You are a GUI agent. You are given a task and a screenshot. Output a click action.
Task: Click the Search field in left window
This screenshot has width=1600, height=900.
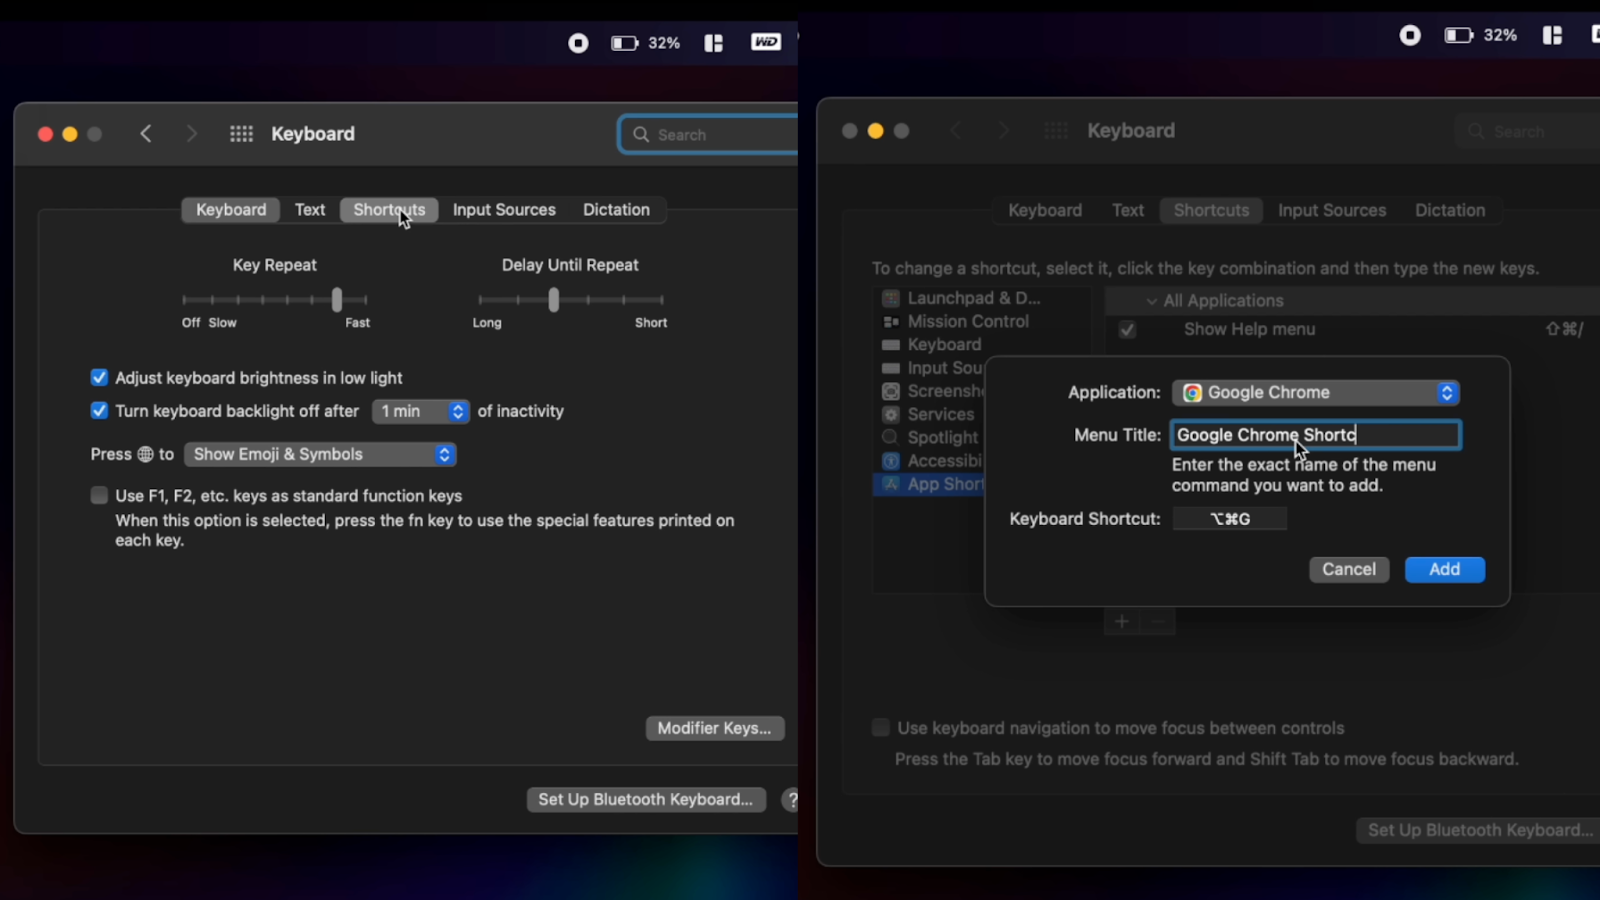click(x=709, y=134)
